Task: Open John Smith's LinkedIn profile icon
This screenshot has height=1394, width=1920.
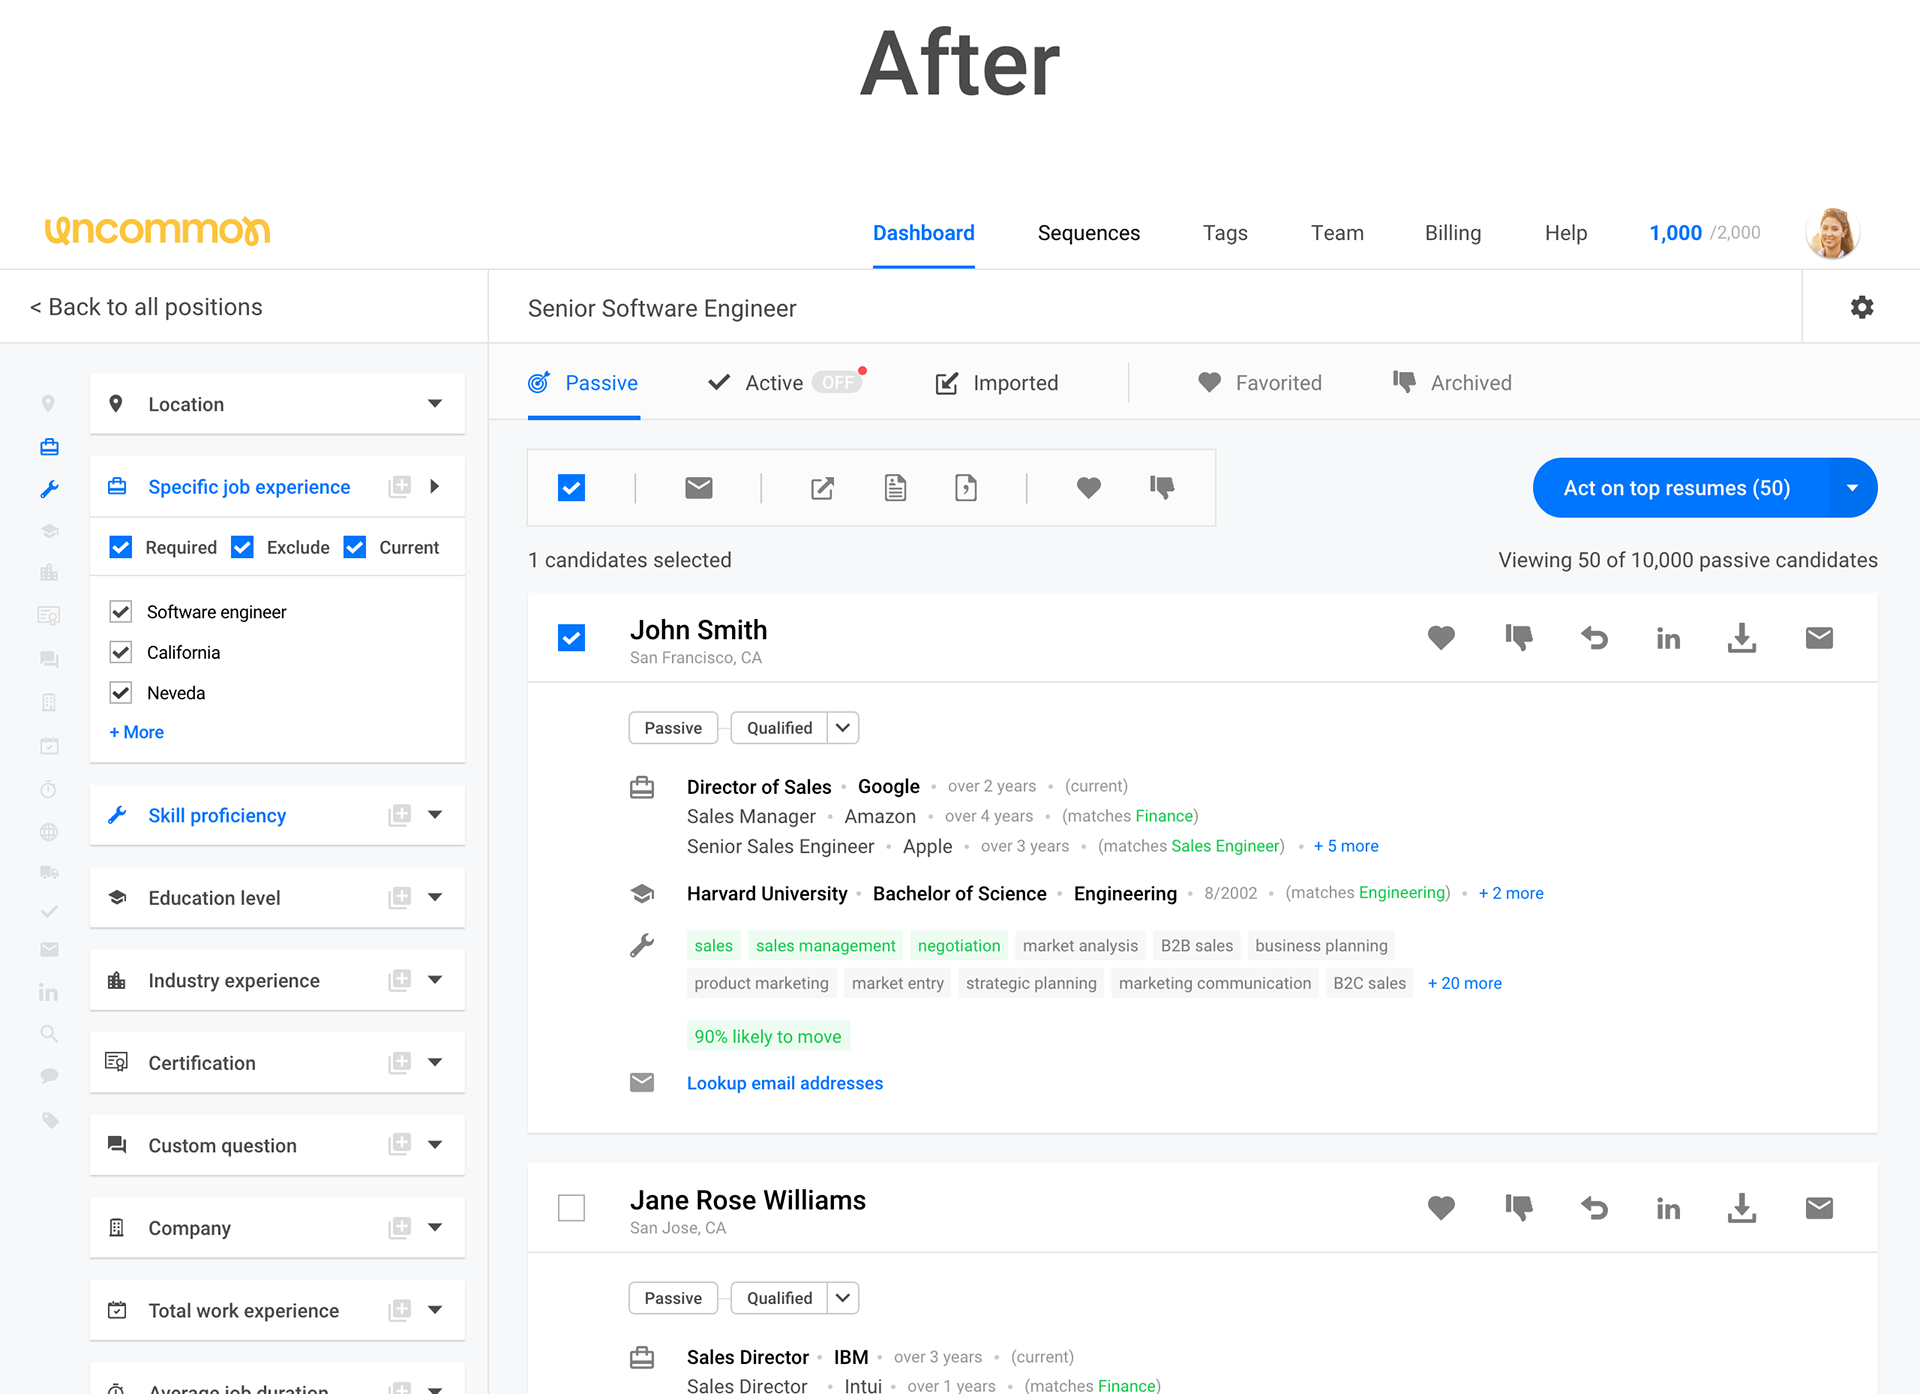Action: (x=1668, y=639)
